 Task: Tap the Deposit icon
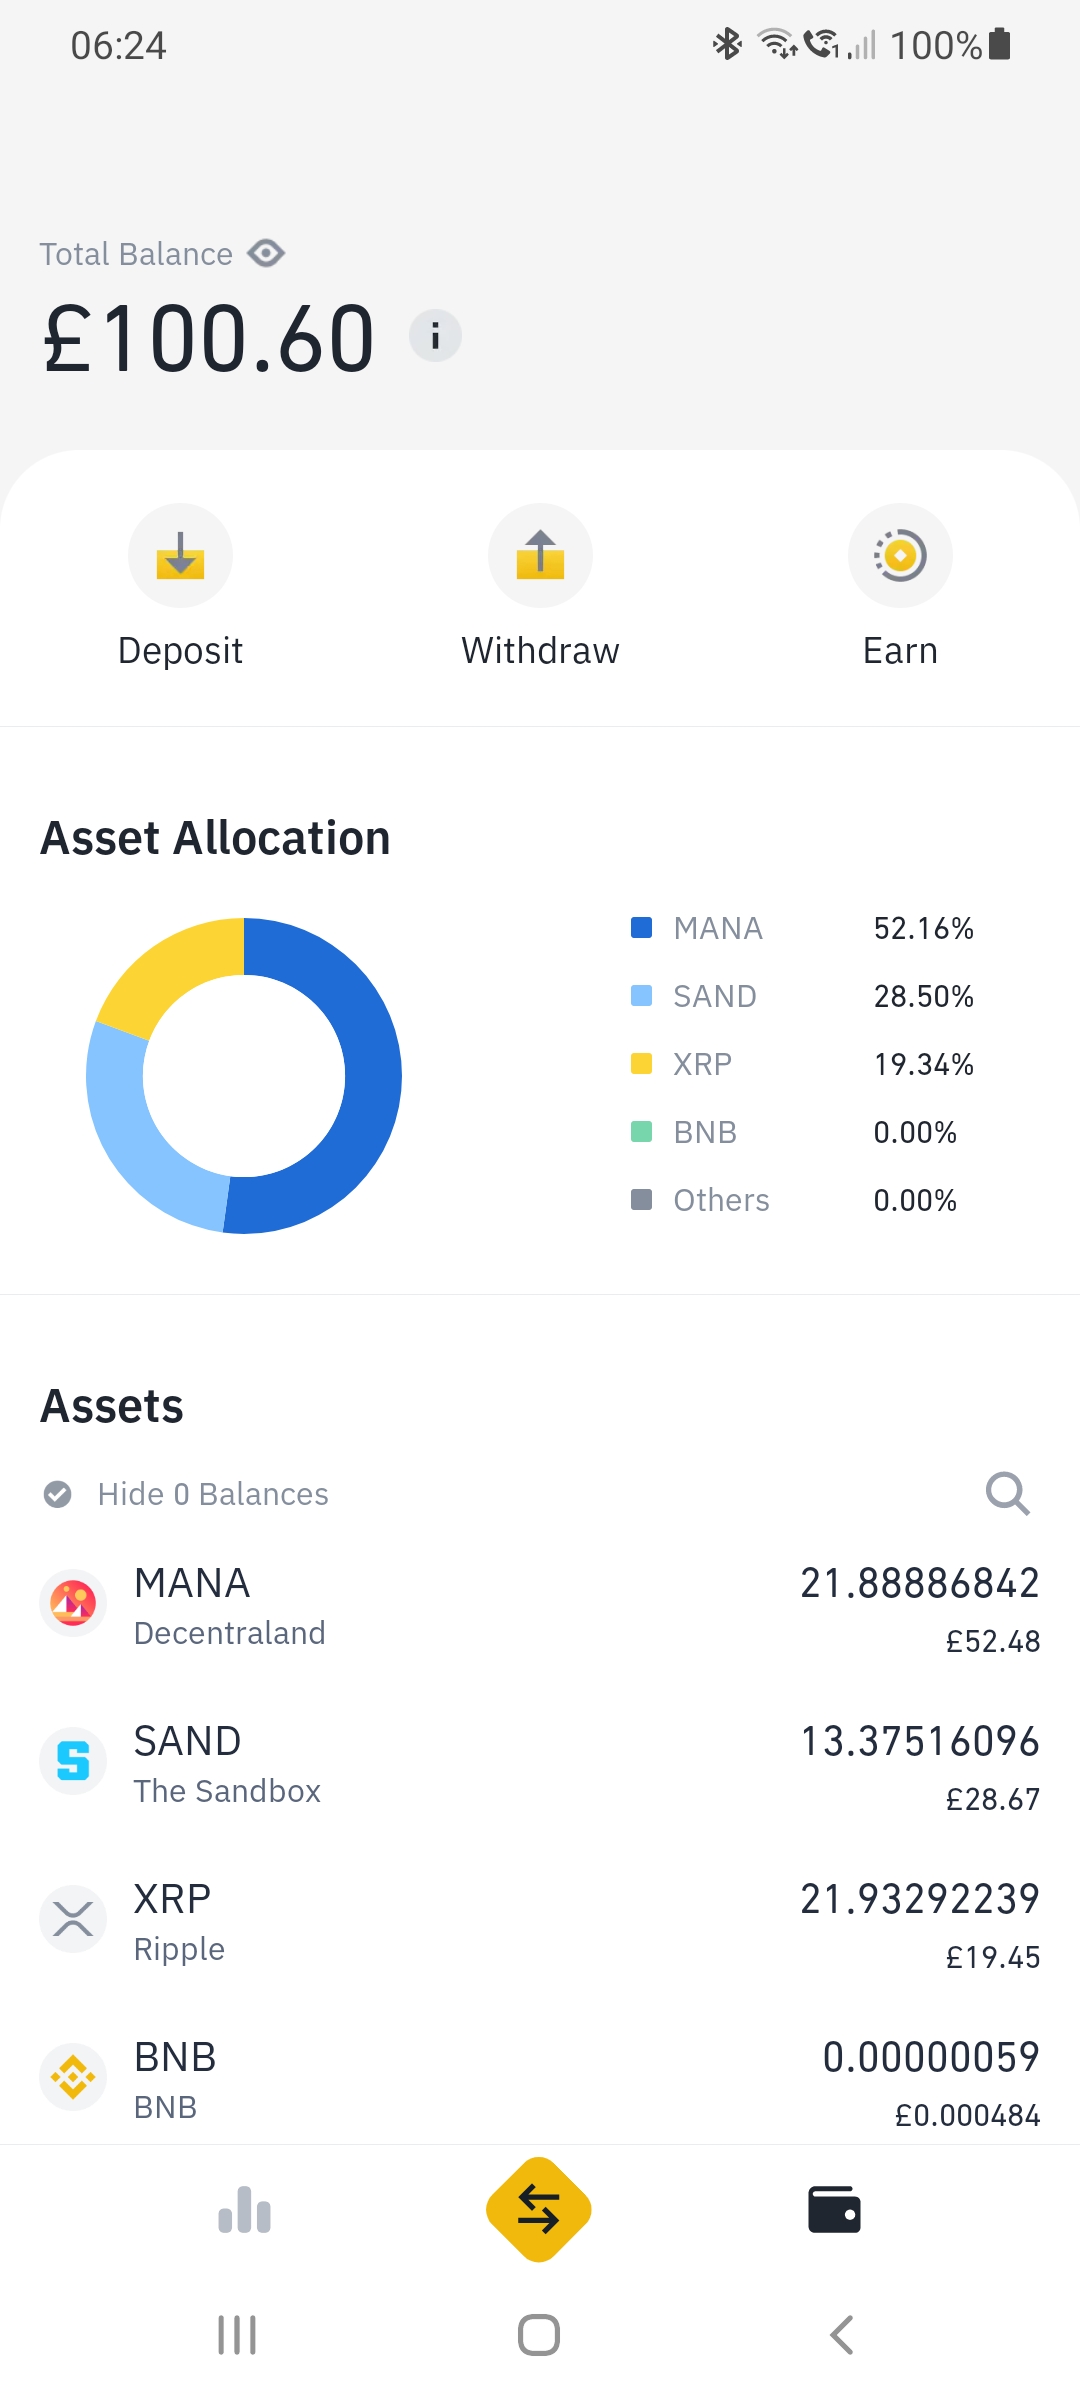180,555
